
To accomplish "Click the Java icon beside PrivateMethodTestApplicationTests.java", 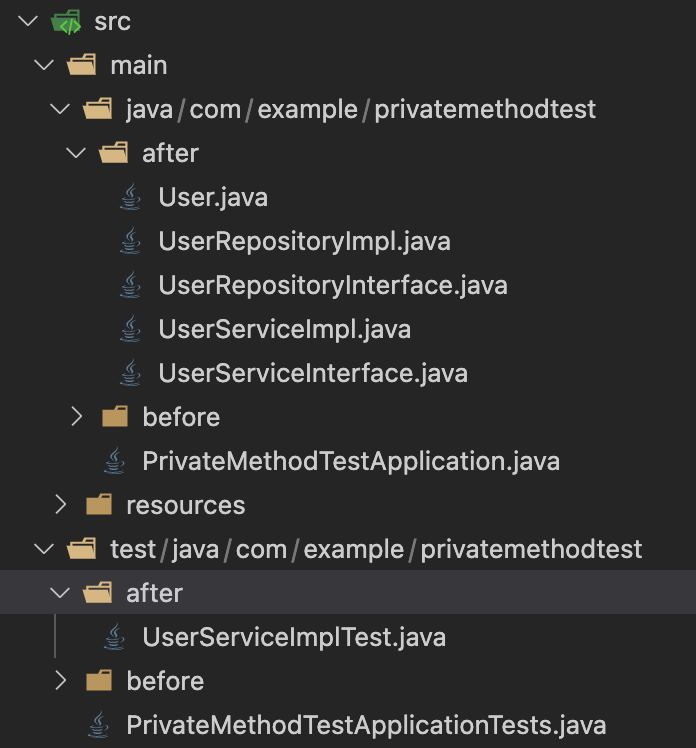I will (98, 725).
